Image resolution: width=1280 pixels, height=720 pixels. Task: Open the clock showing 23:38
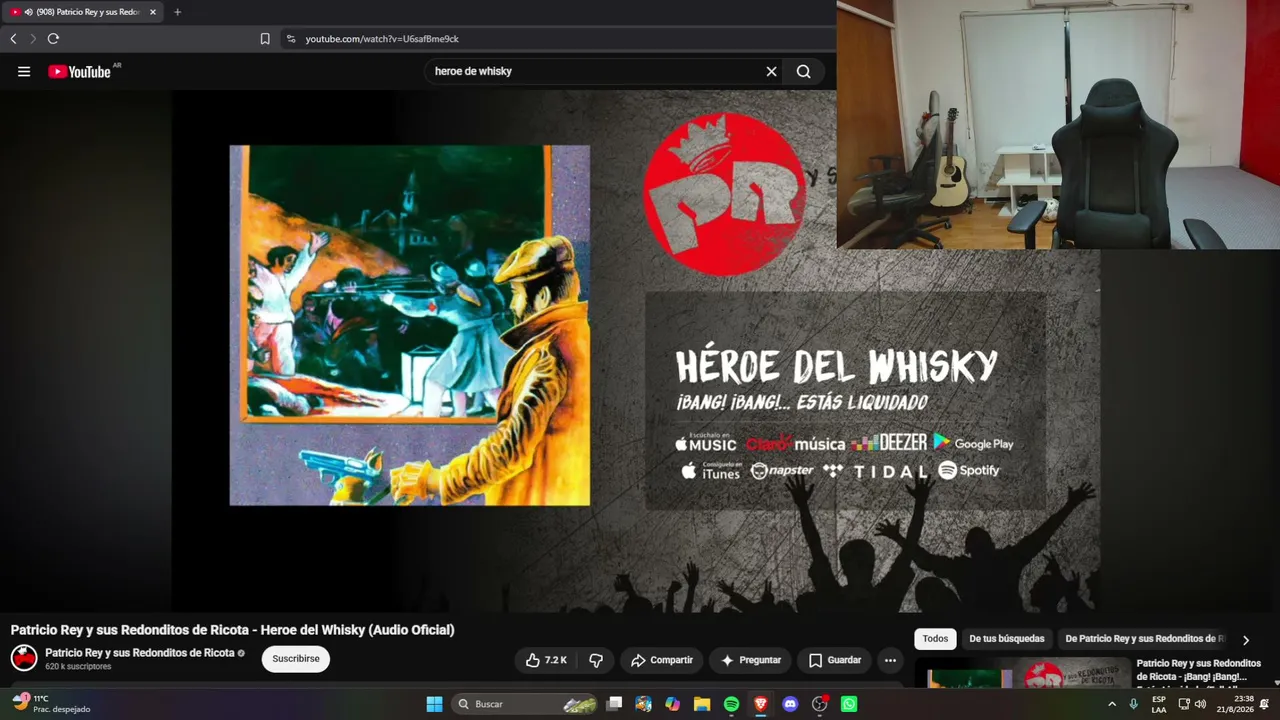(1235, 704)
